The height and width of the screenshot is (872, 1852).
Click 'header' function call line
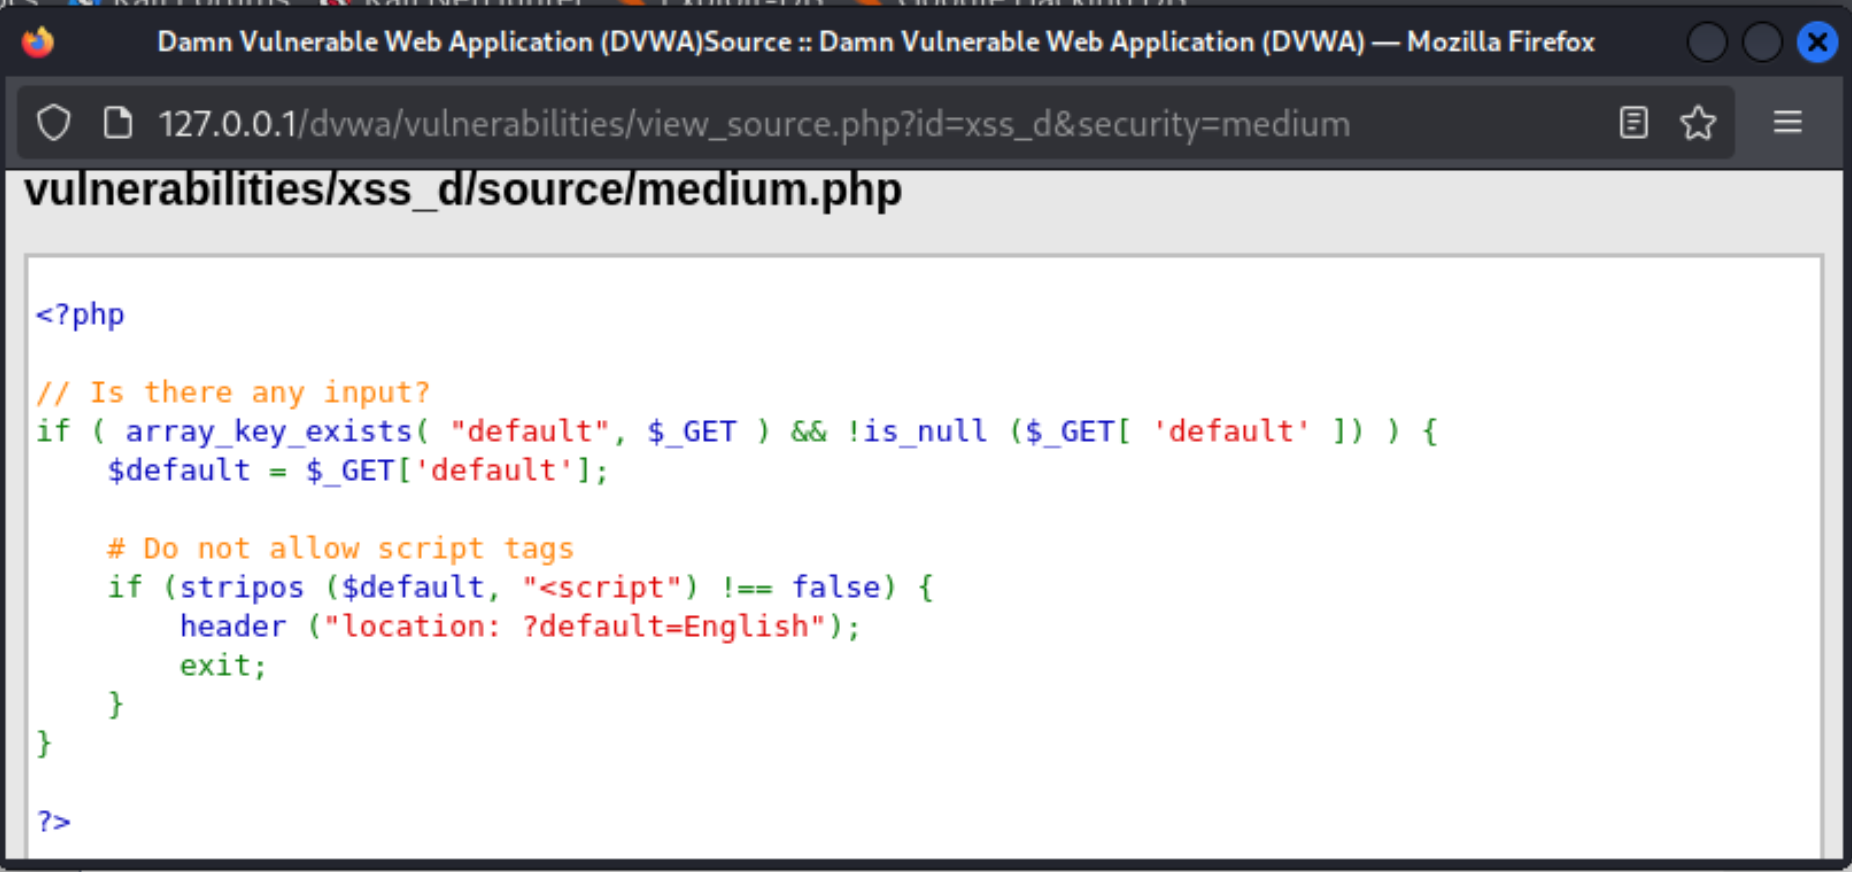520,626
